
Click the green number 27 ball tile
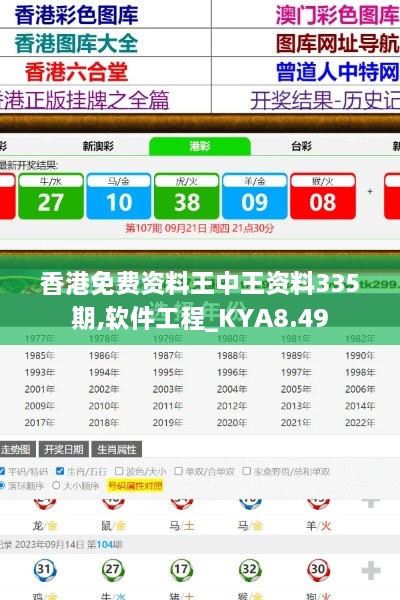[51, 196]
